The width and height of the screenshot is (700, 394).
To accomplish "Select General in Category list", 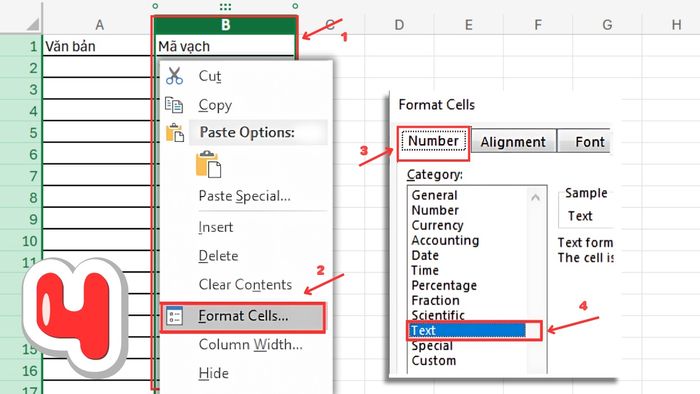I will point(434,195).
